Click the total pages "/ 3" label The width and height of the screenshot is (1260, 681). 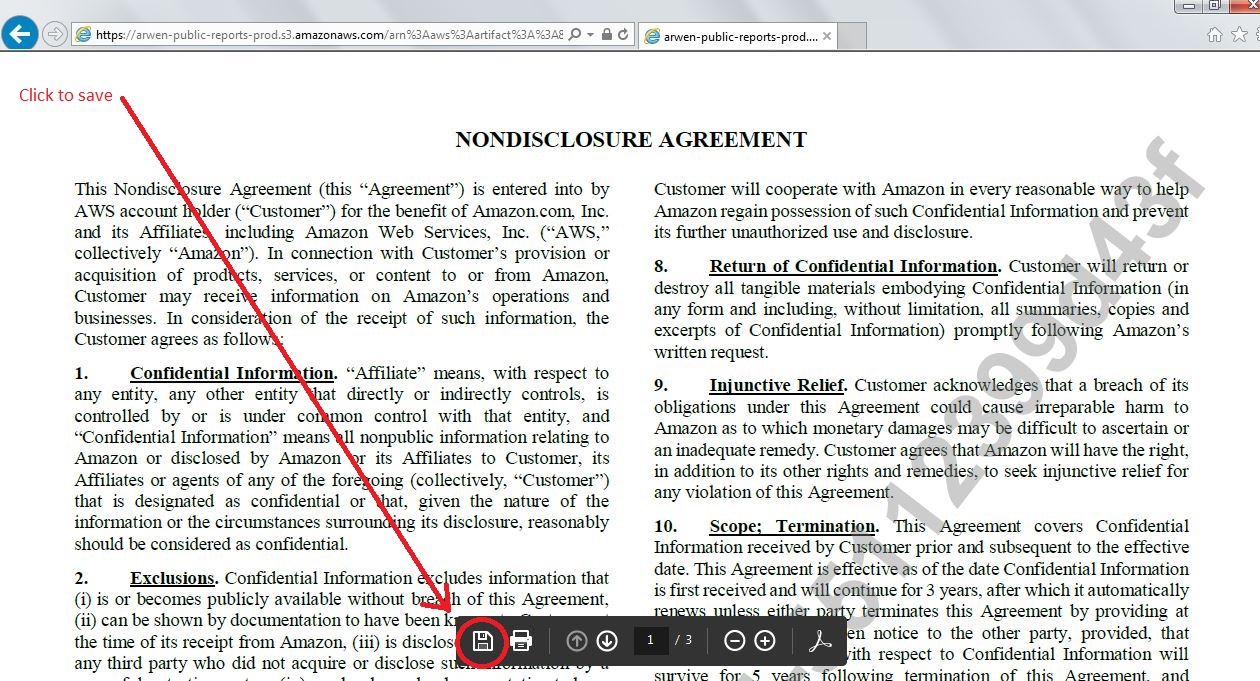tap(684, 640)
